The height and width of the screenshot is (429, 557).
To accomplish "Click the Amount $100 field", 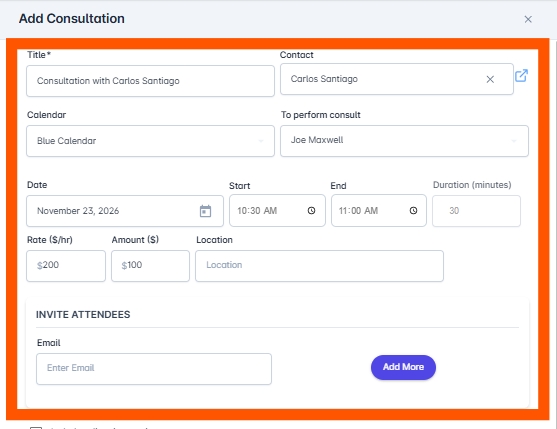I will click(x=150, y=266).
